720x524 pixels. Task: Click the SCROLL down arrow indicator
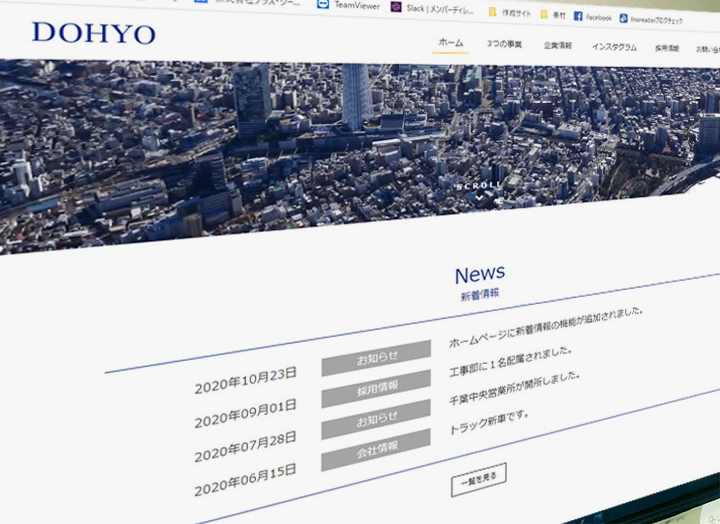[479, 197]
